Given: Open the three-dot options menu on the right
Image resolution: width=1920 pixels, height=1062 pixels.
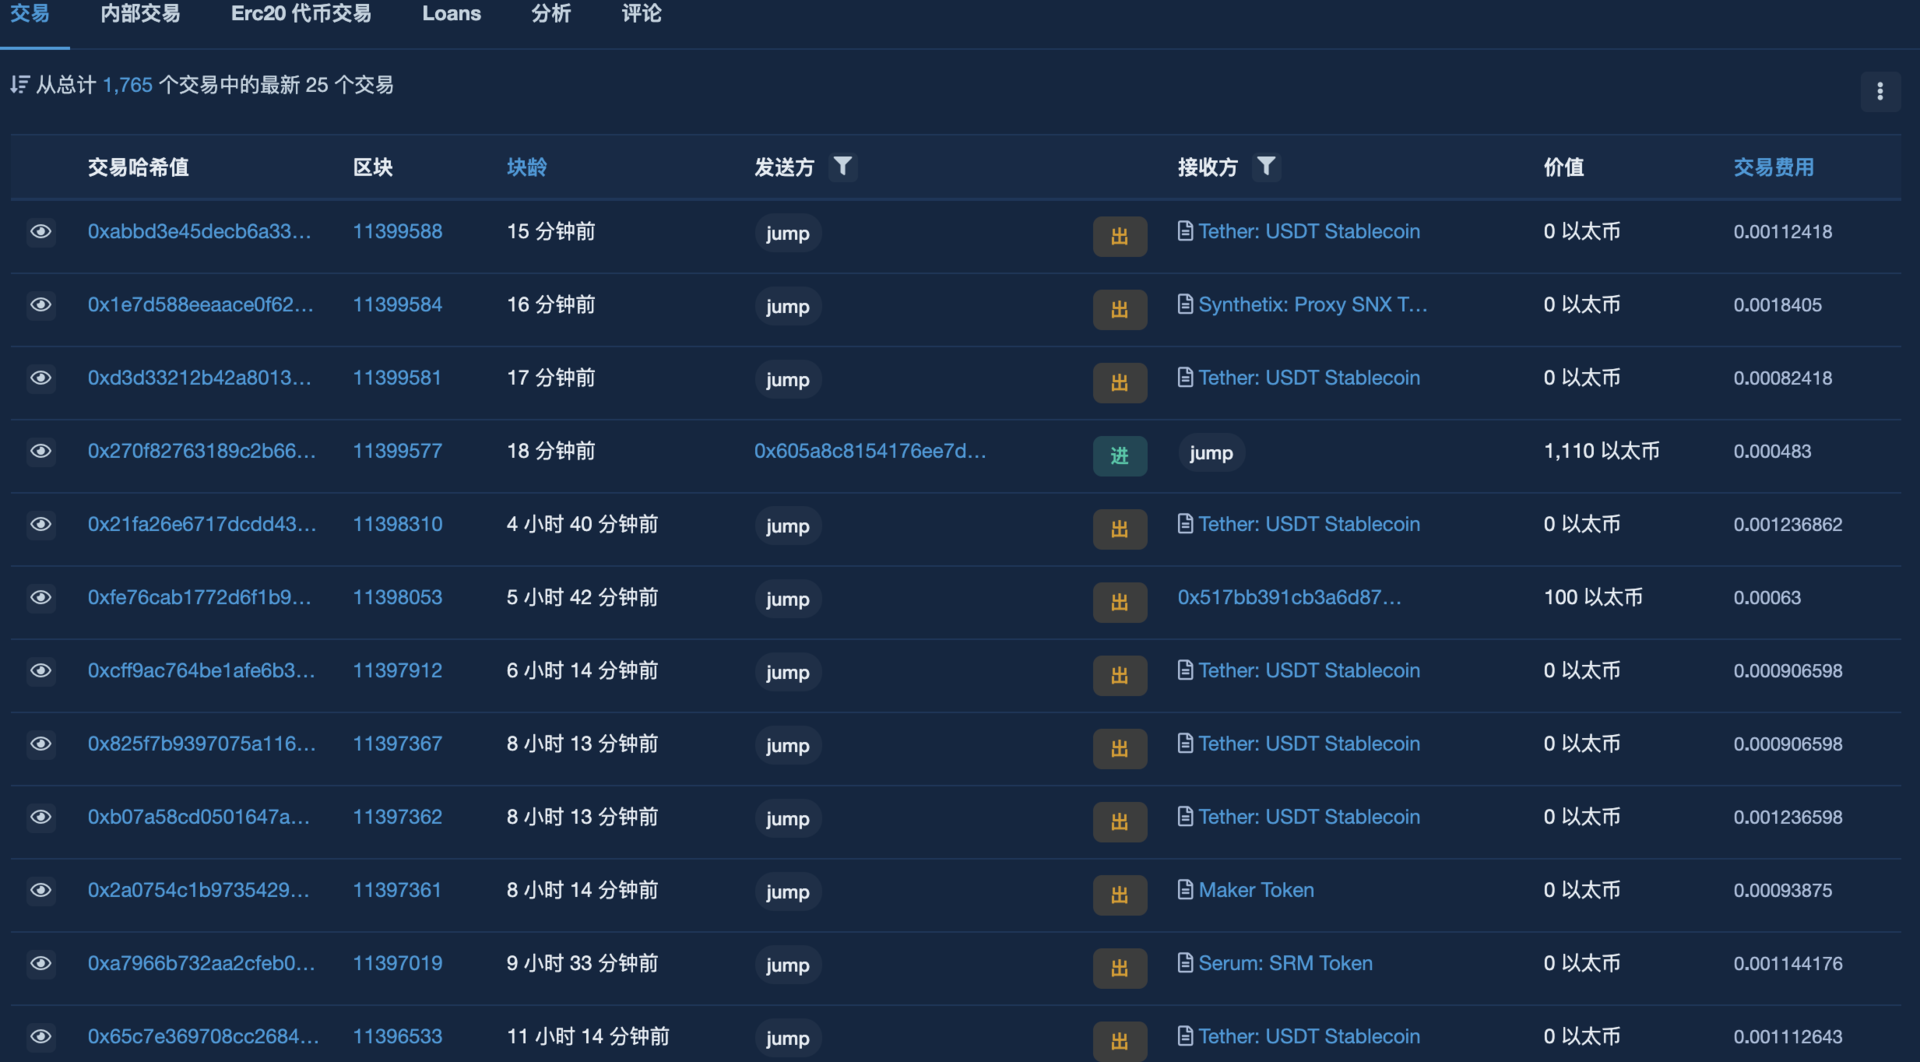Looking at the screenshot, I should pos(1879,91).
